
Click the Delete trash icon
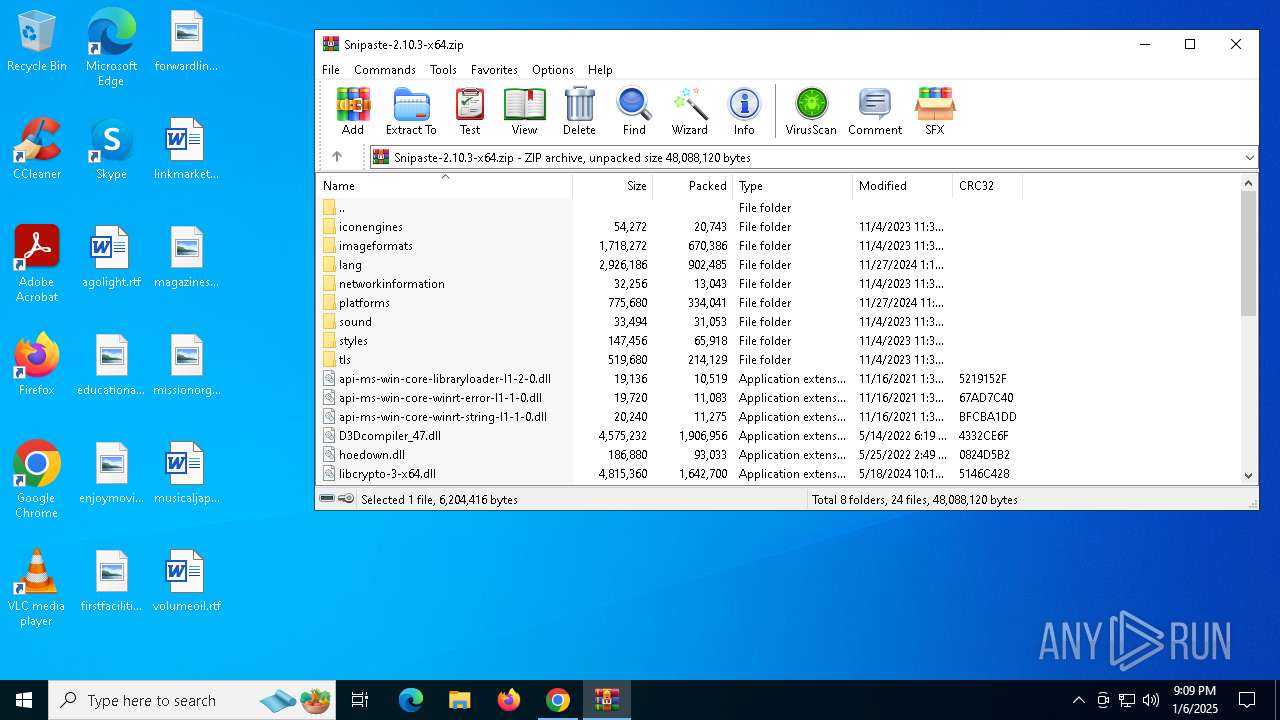pos(579,111)
